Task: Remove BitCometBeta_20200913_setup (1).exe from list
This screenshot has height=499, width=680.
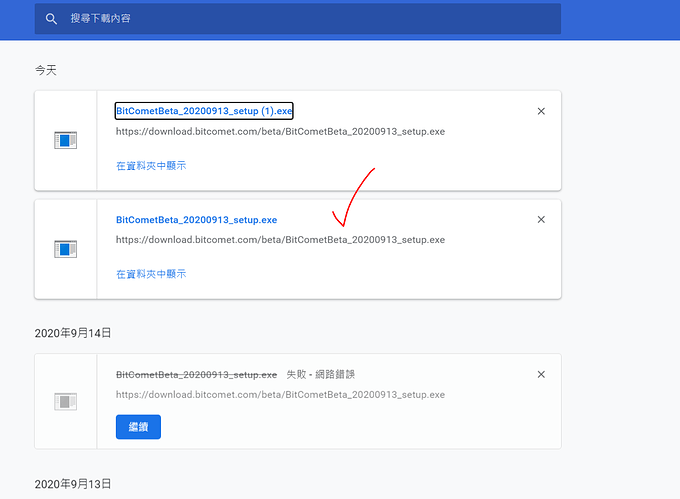Action: pos(541,111)
